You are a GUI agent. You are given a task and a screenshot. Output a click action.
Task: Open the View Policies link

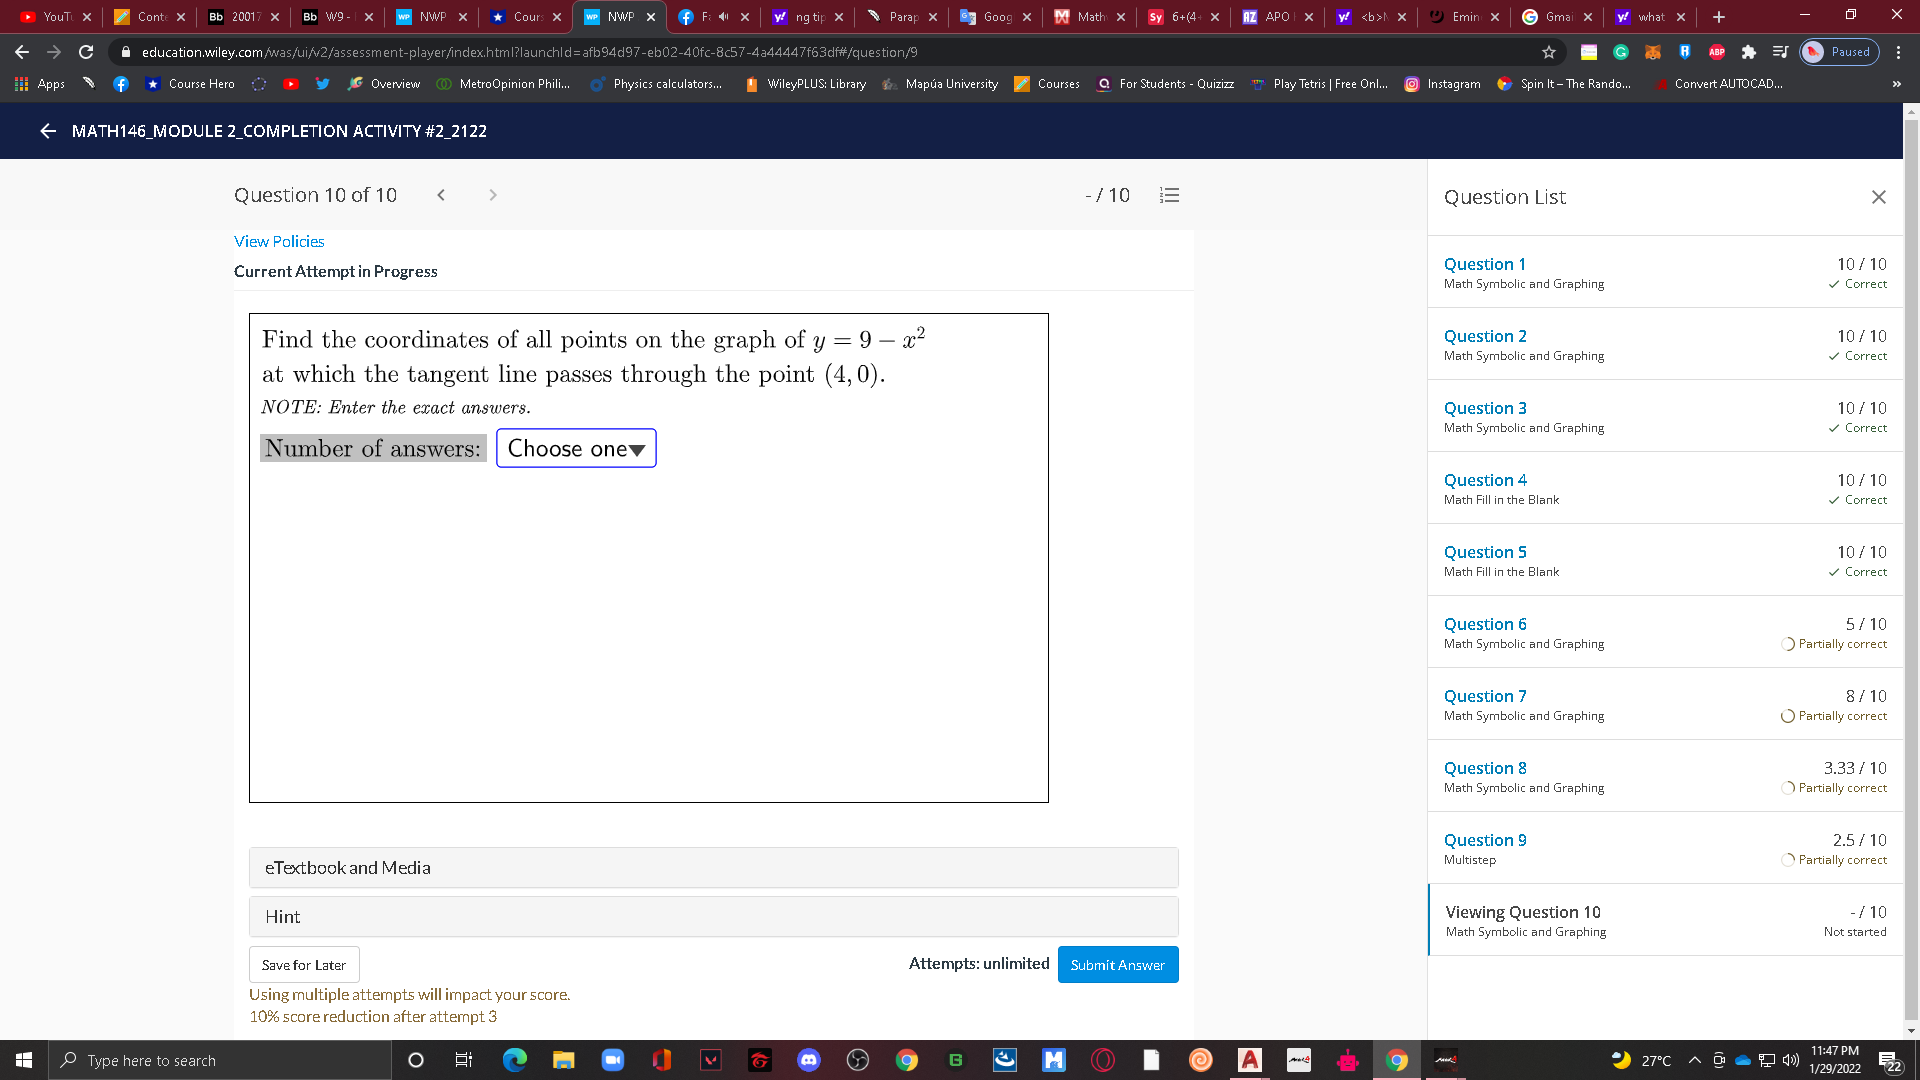279,241
